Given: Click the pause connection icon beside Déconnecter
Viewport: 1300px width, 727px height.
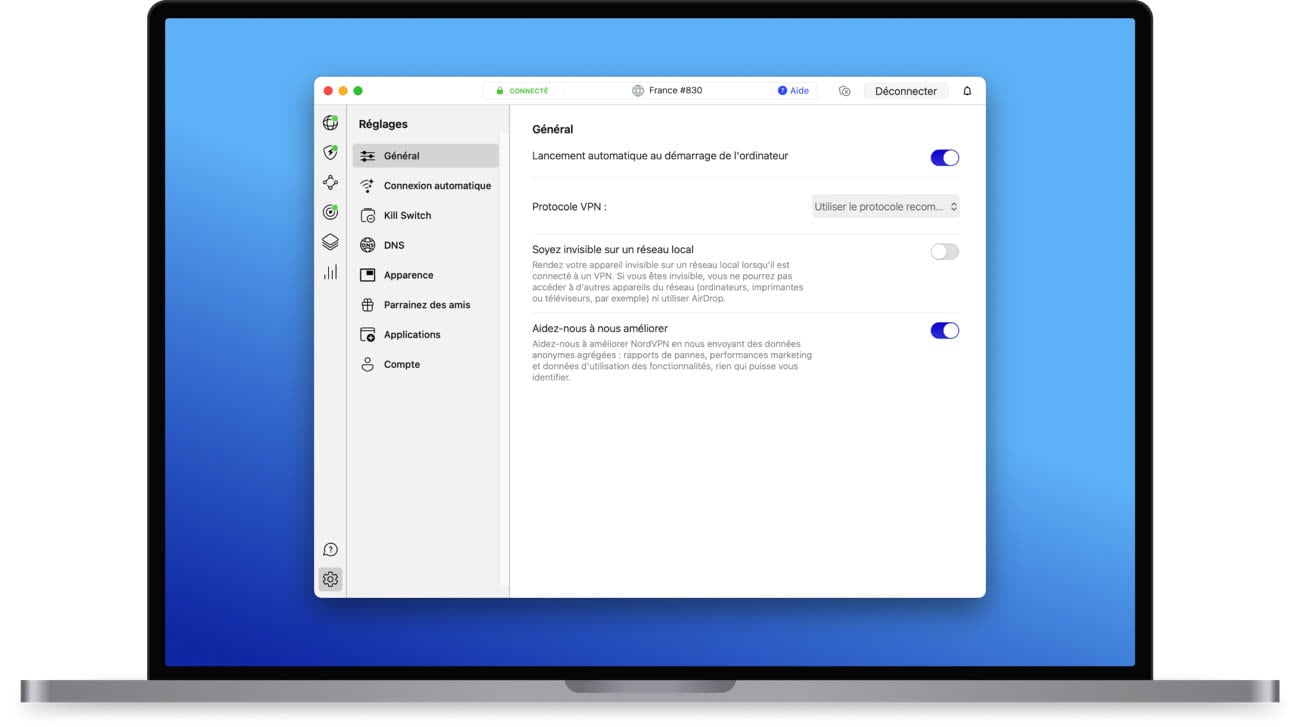Looking at the screenshot, I should tap(845, 91).
